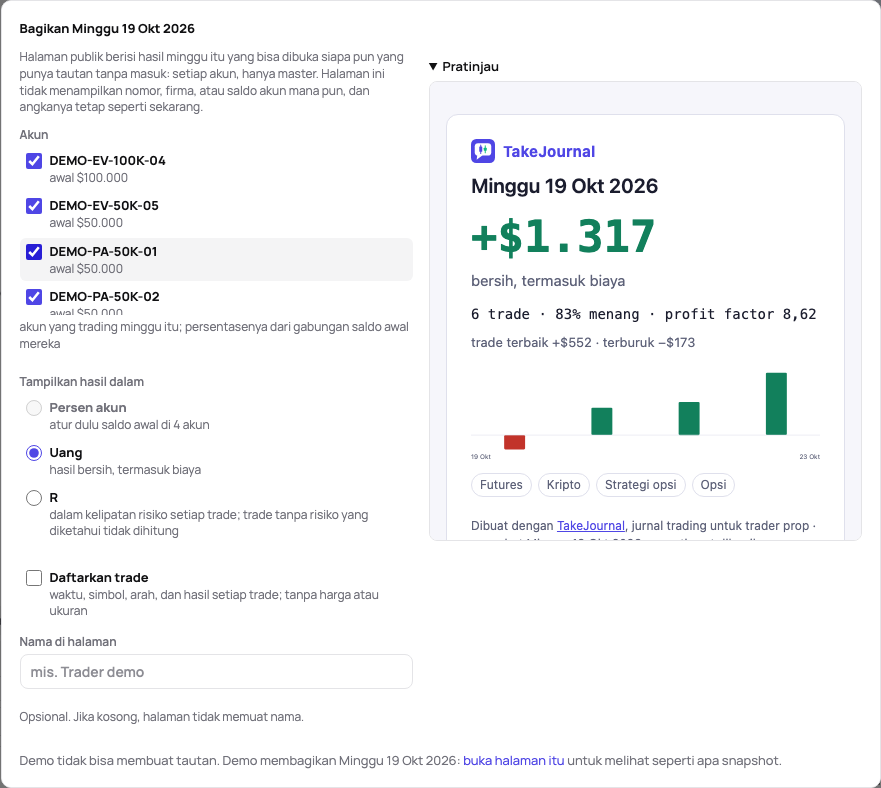Click the 'Minggu 19 Okt 2026' preview heading
881x788 pixels.
(565, 186)
